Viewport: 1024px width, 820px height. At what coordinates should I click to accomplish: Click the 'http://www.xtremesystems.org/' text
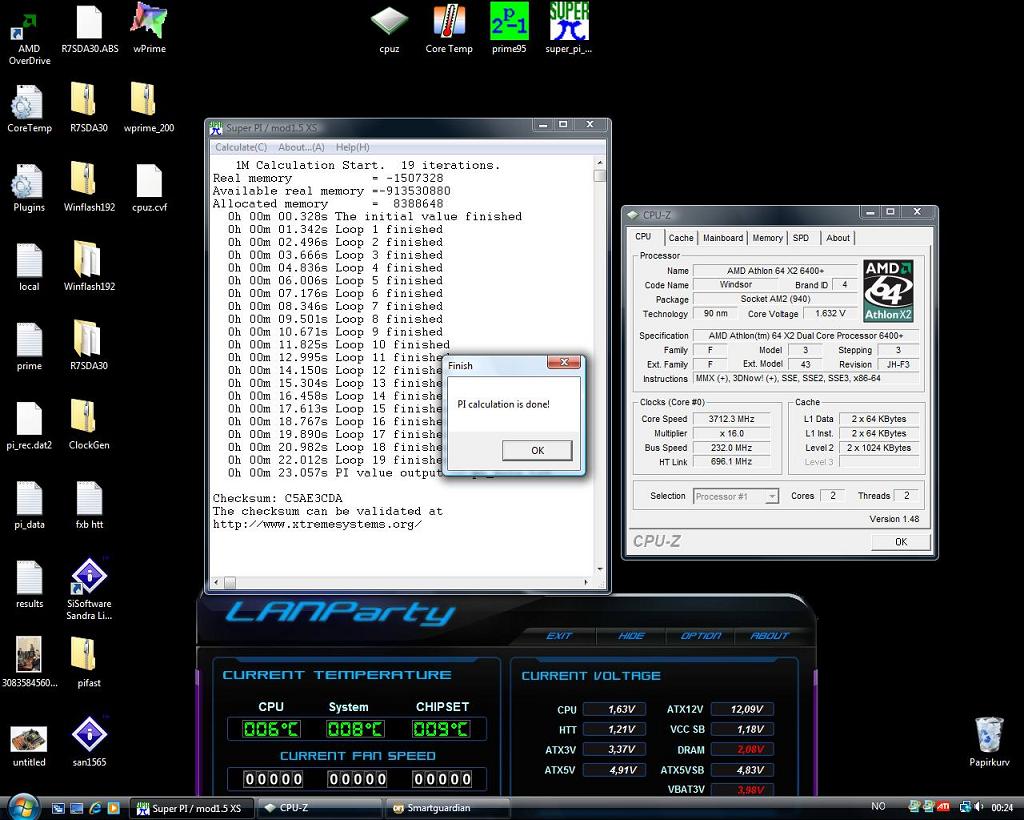coord(317,524)
